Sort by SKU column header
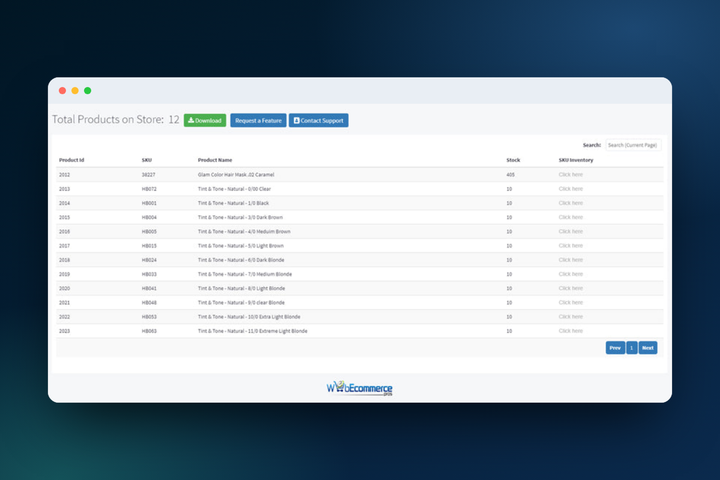This screenshot has height=480, width=720. [x=146, y=160]
